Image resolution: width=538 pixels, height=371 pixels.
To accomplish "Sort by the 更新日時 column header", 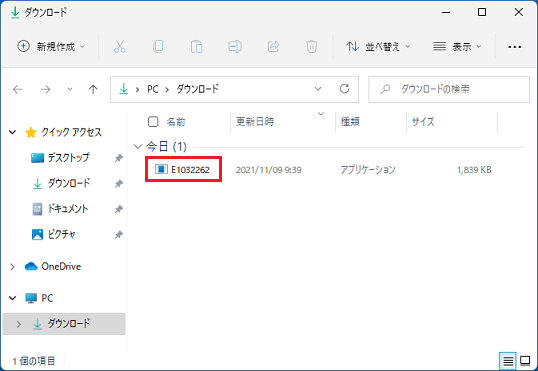I will point(255,121).
